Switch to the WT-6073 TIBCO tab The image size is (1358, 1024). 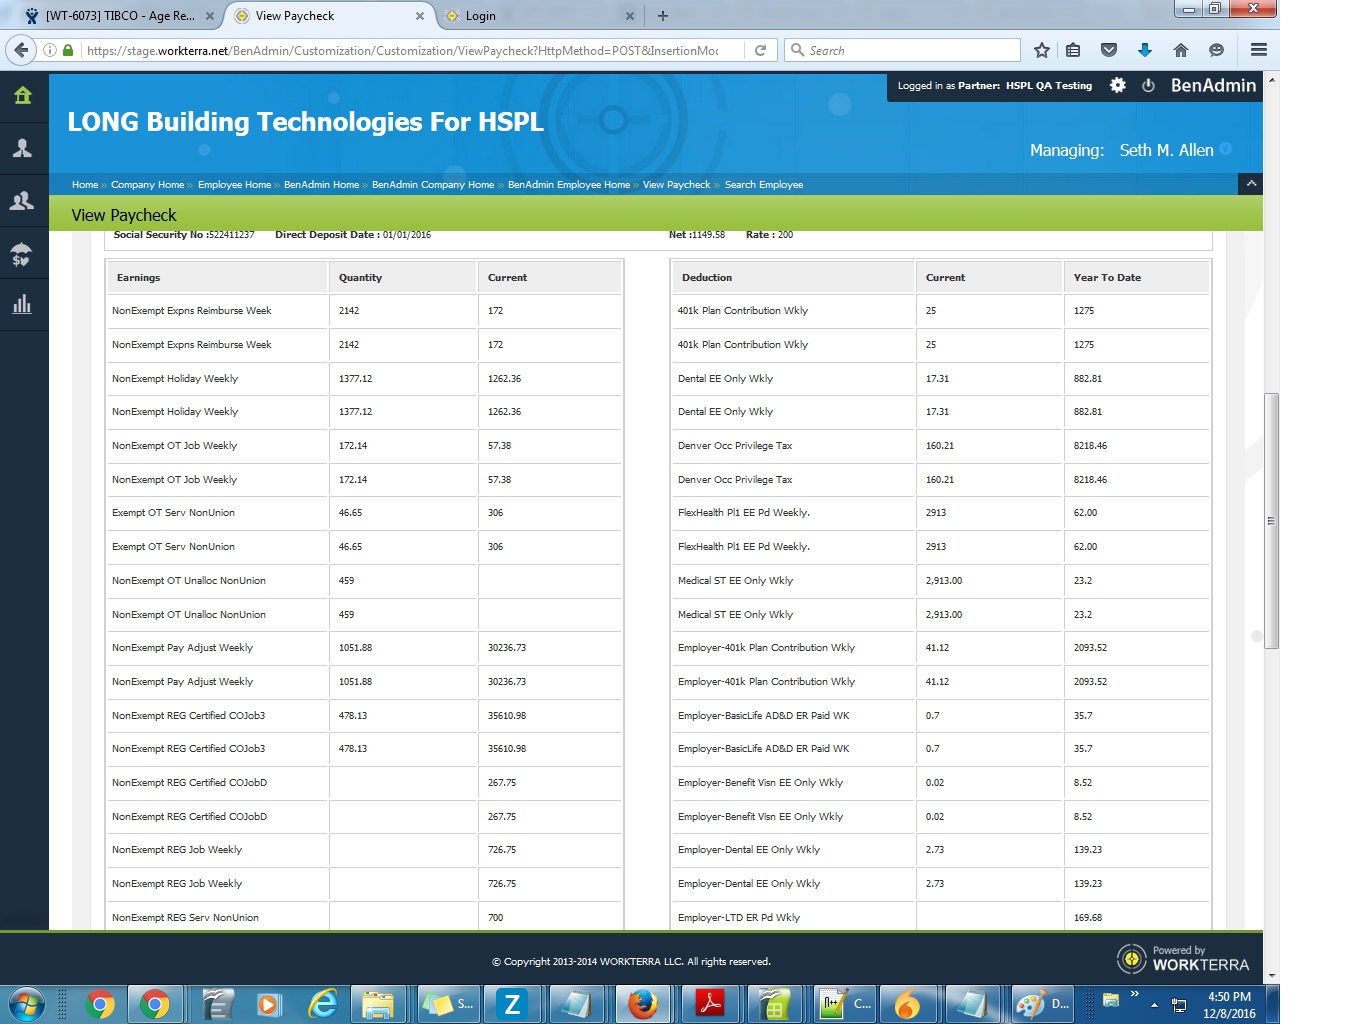pyautogui.click(x=120, y=16)
